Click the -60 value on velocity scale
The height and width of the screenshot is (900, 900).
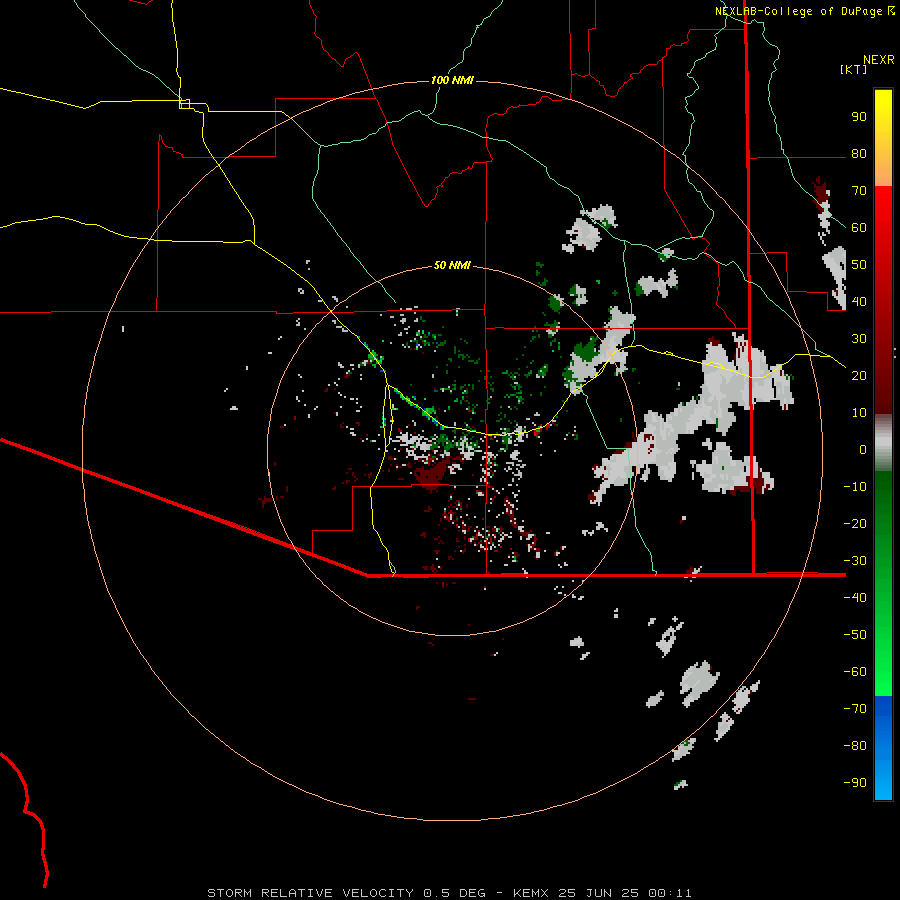[x=855, y=672]
